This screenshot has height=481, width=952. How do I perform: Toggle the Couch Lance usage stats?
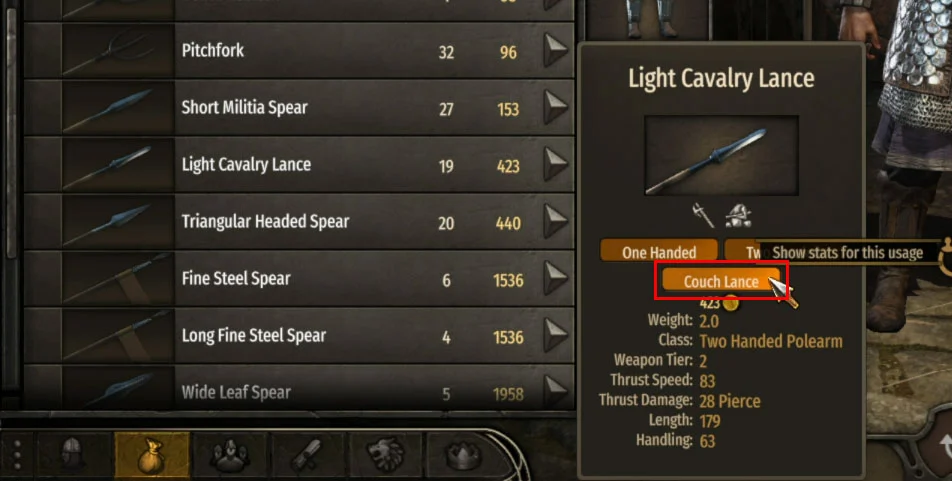tap(721, 281)
